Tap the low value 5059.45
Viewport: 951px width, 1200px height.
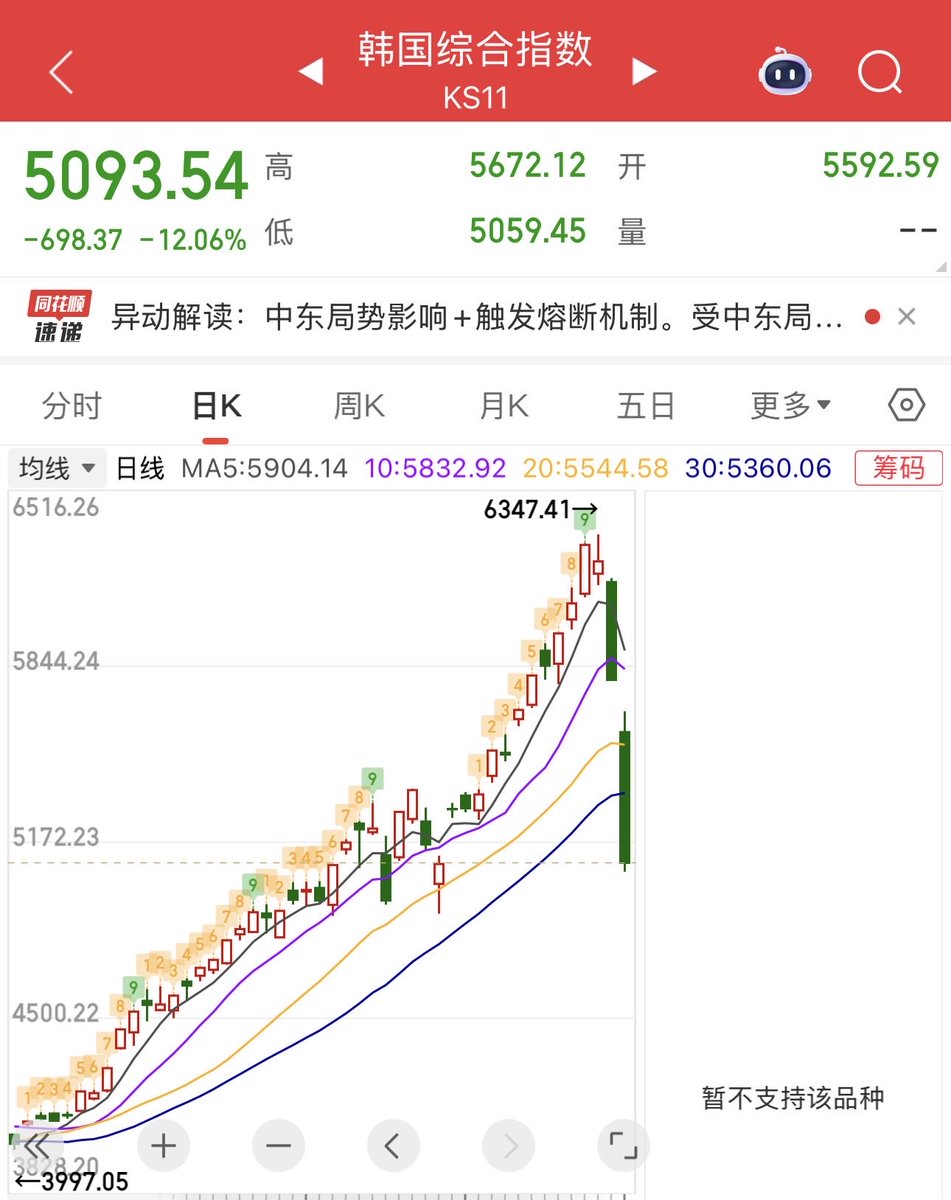coord(528,231)
